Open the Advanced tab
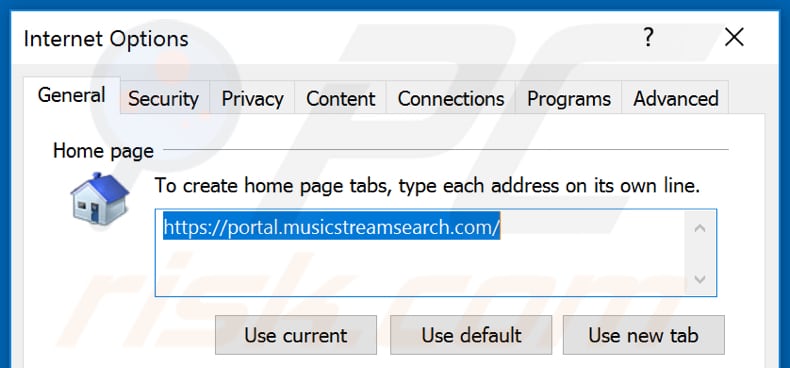790x368 pixels. coord(676,98)
